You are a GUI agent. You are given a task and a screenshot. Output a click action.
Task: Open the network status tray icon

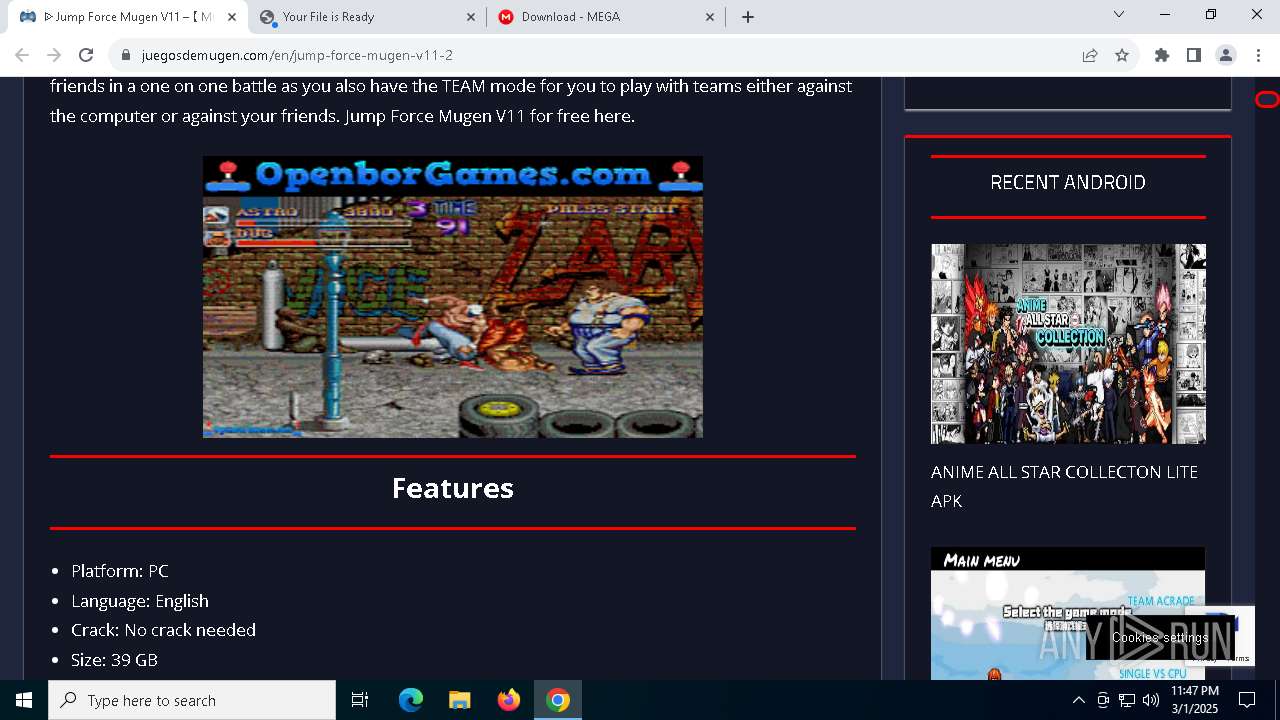click(1127, 700)
